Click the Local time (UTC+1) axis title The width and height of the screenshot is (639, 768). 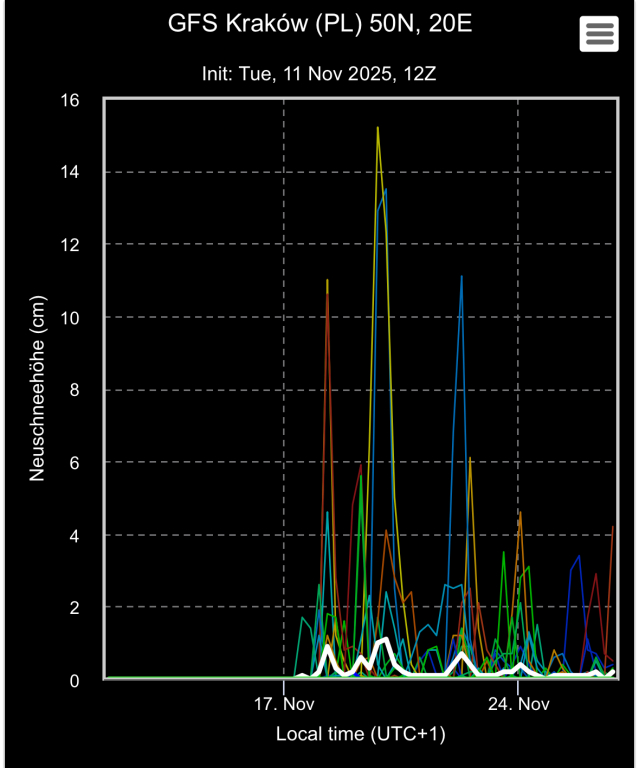[x=360, y=734]
